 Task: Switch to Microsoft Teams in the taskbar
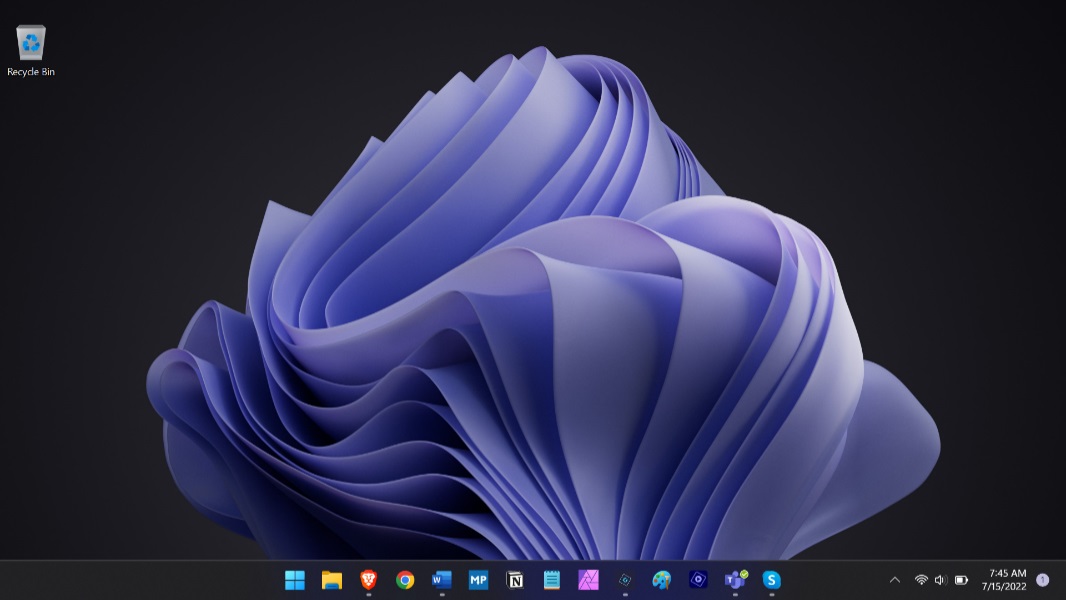click(x=735, y=580)
